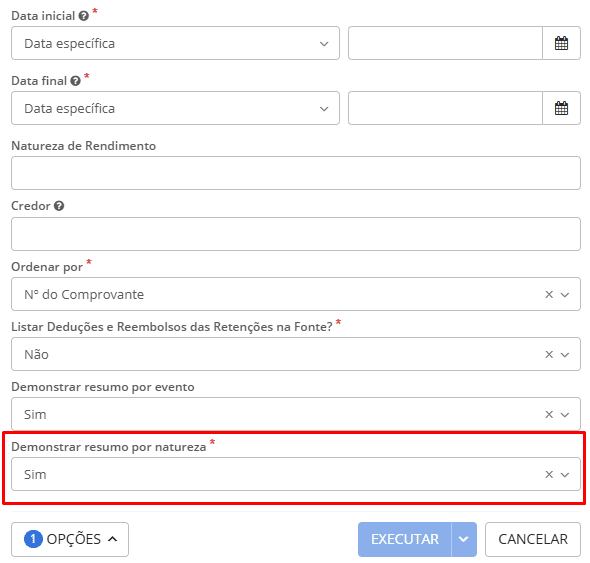Open the EXECUTAR split-button arrow
The image size is (590, 563).
pyautogui.click(x=464, y=539)
